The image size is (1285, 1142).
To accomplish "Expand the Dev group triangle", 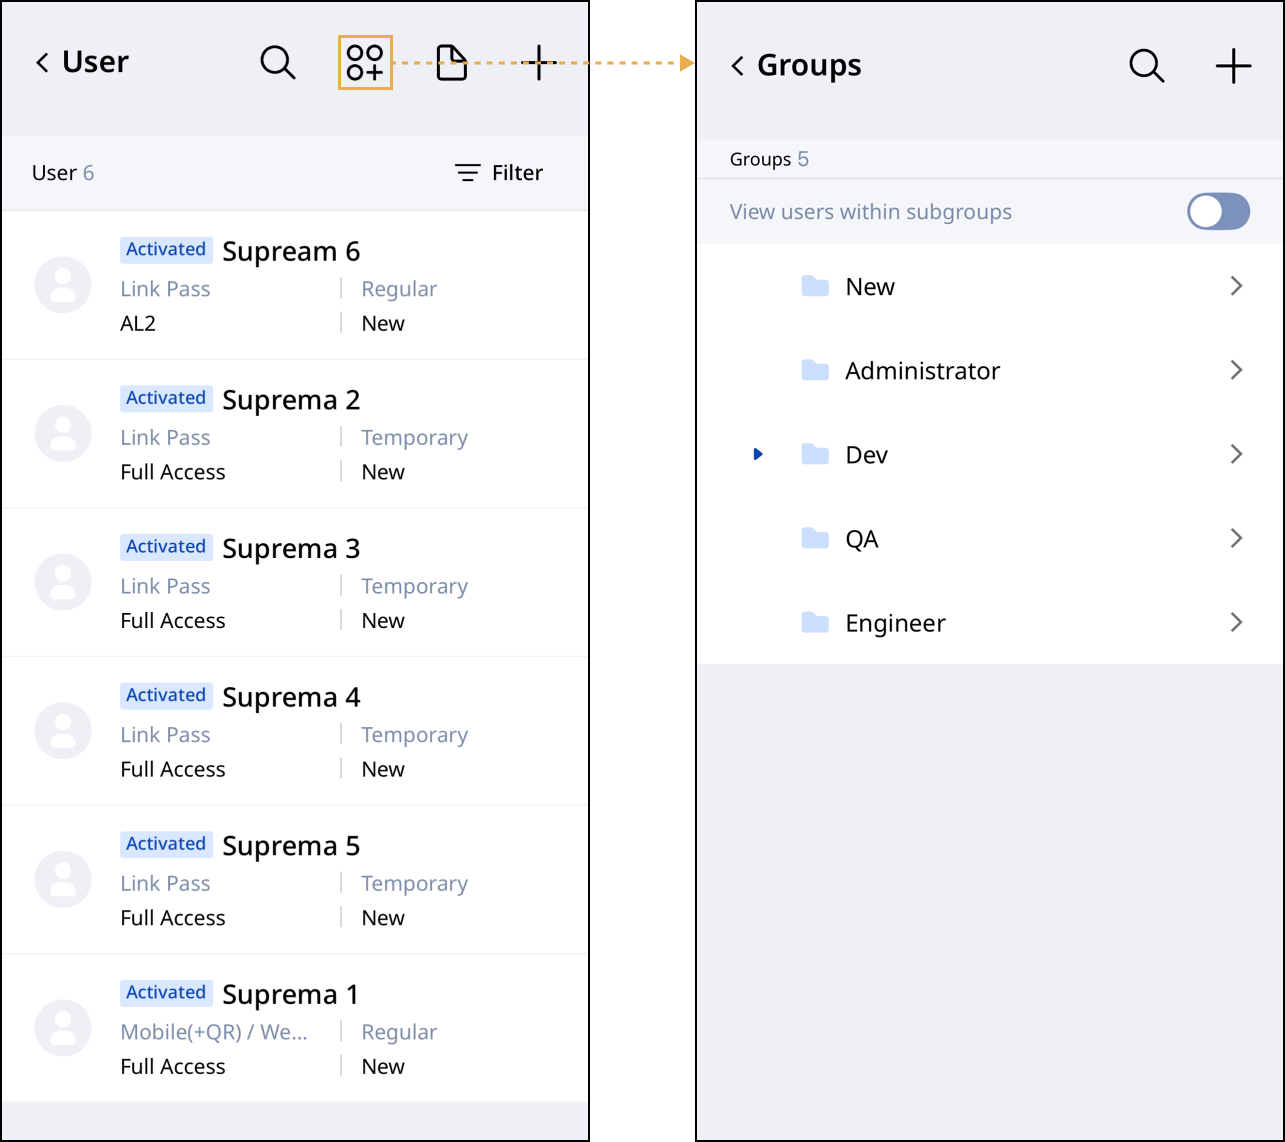I will [x=758, y=455].
